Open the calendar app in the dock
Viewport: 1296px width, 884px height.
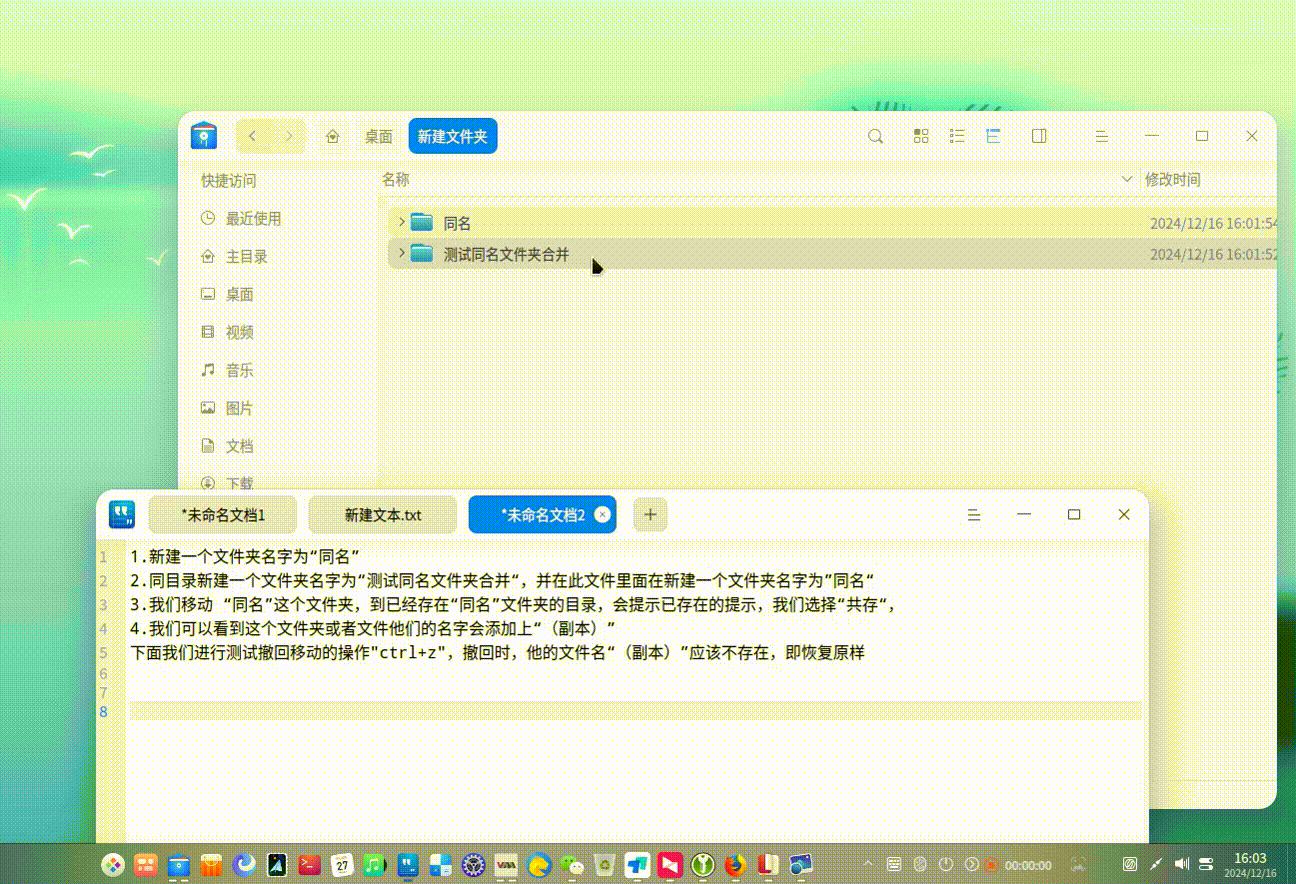tap(342, 865)
